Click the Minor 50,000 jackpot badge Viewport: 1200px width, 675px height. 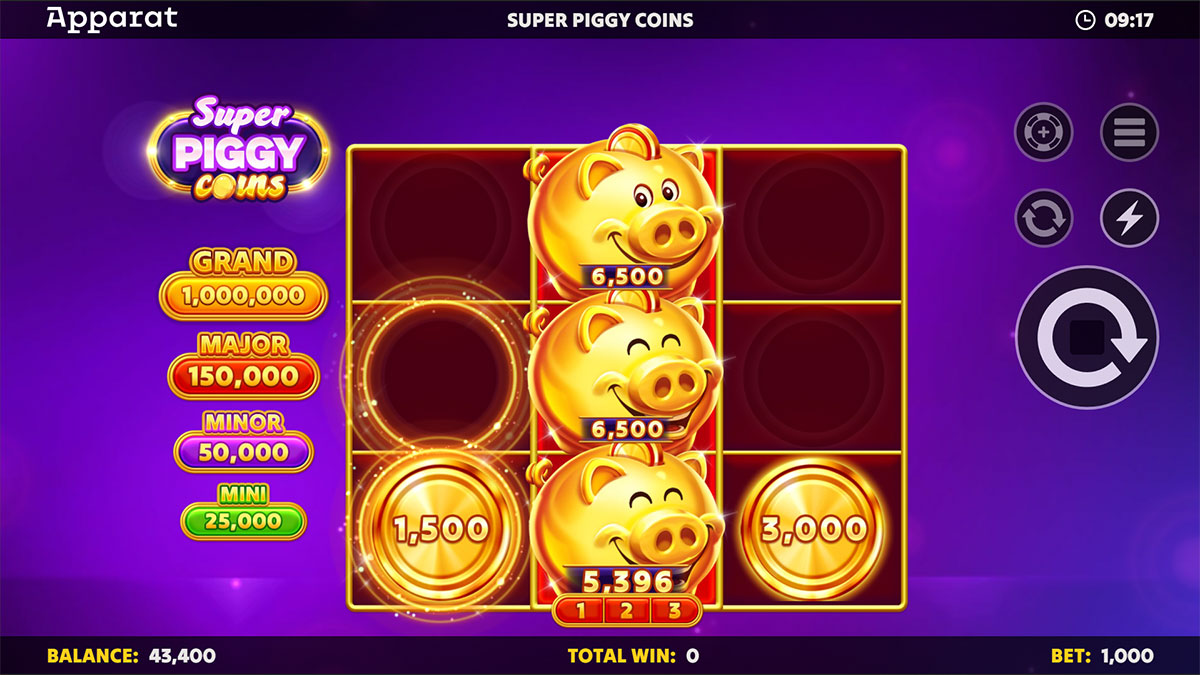(x=244, y=440)
